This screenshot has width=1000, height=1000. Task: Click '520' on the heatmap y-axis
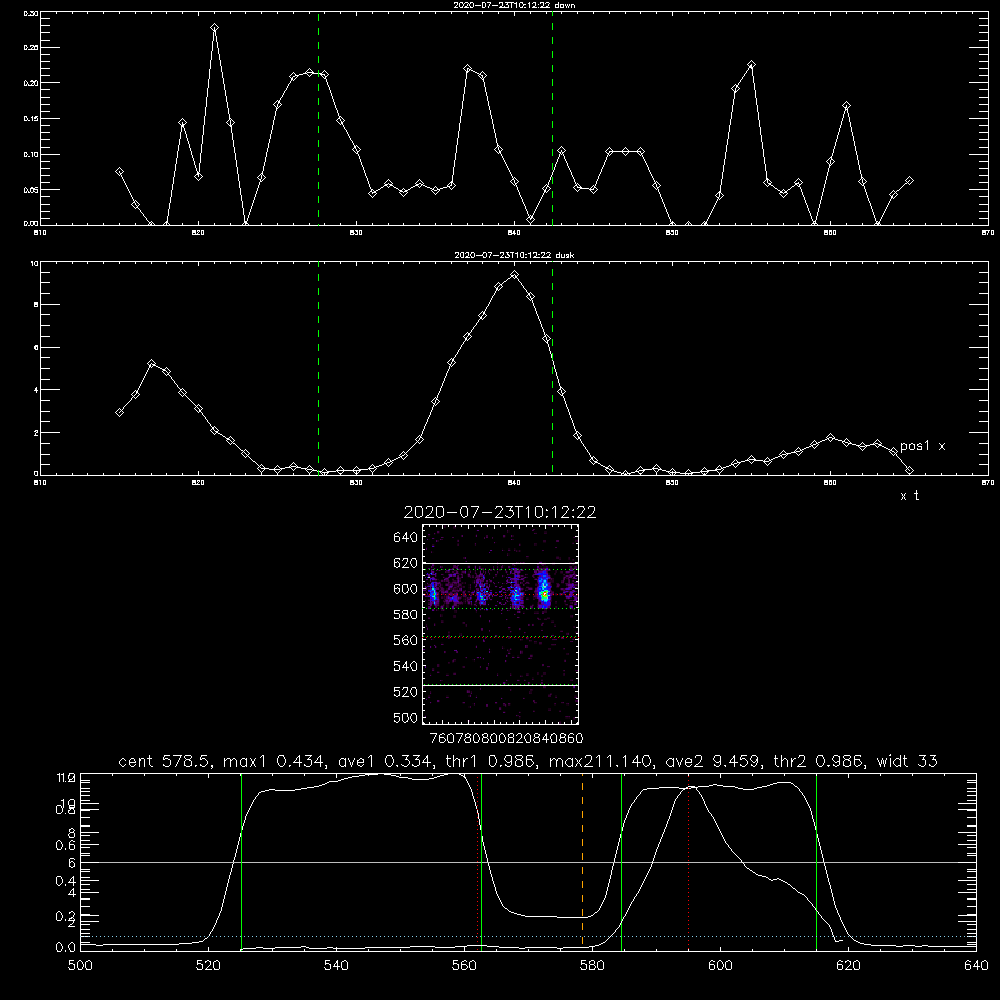[406, 692]
